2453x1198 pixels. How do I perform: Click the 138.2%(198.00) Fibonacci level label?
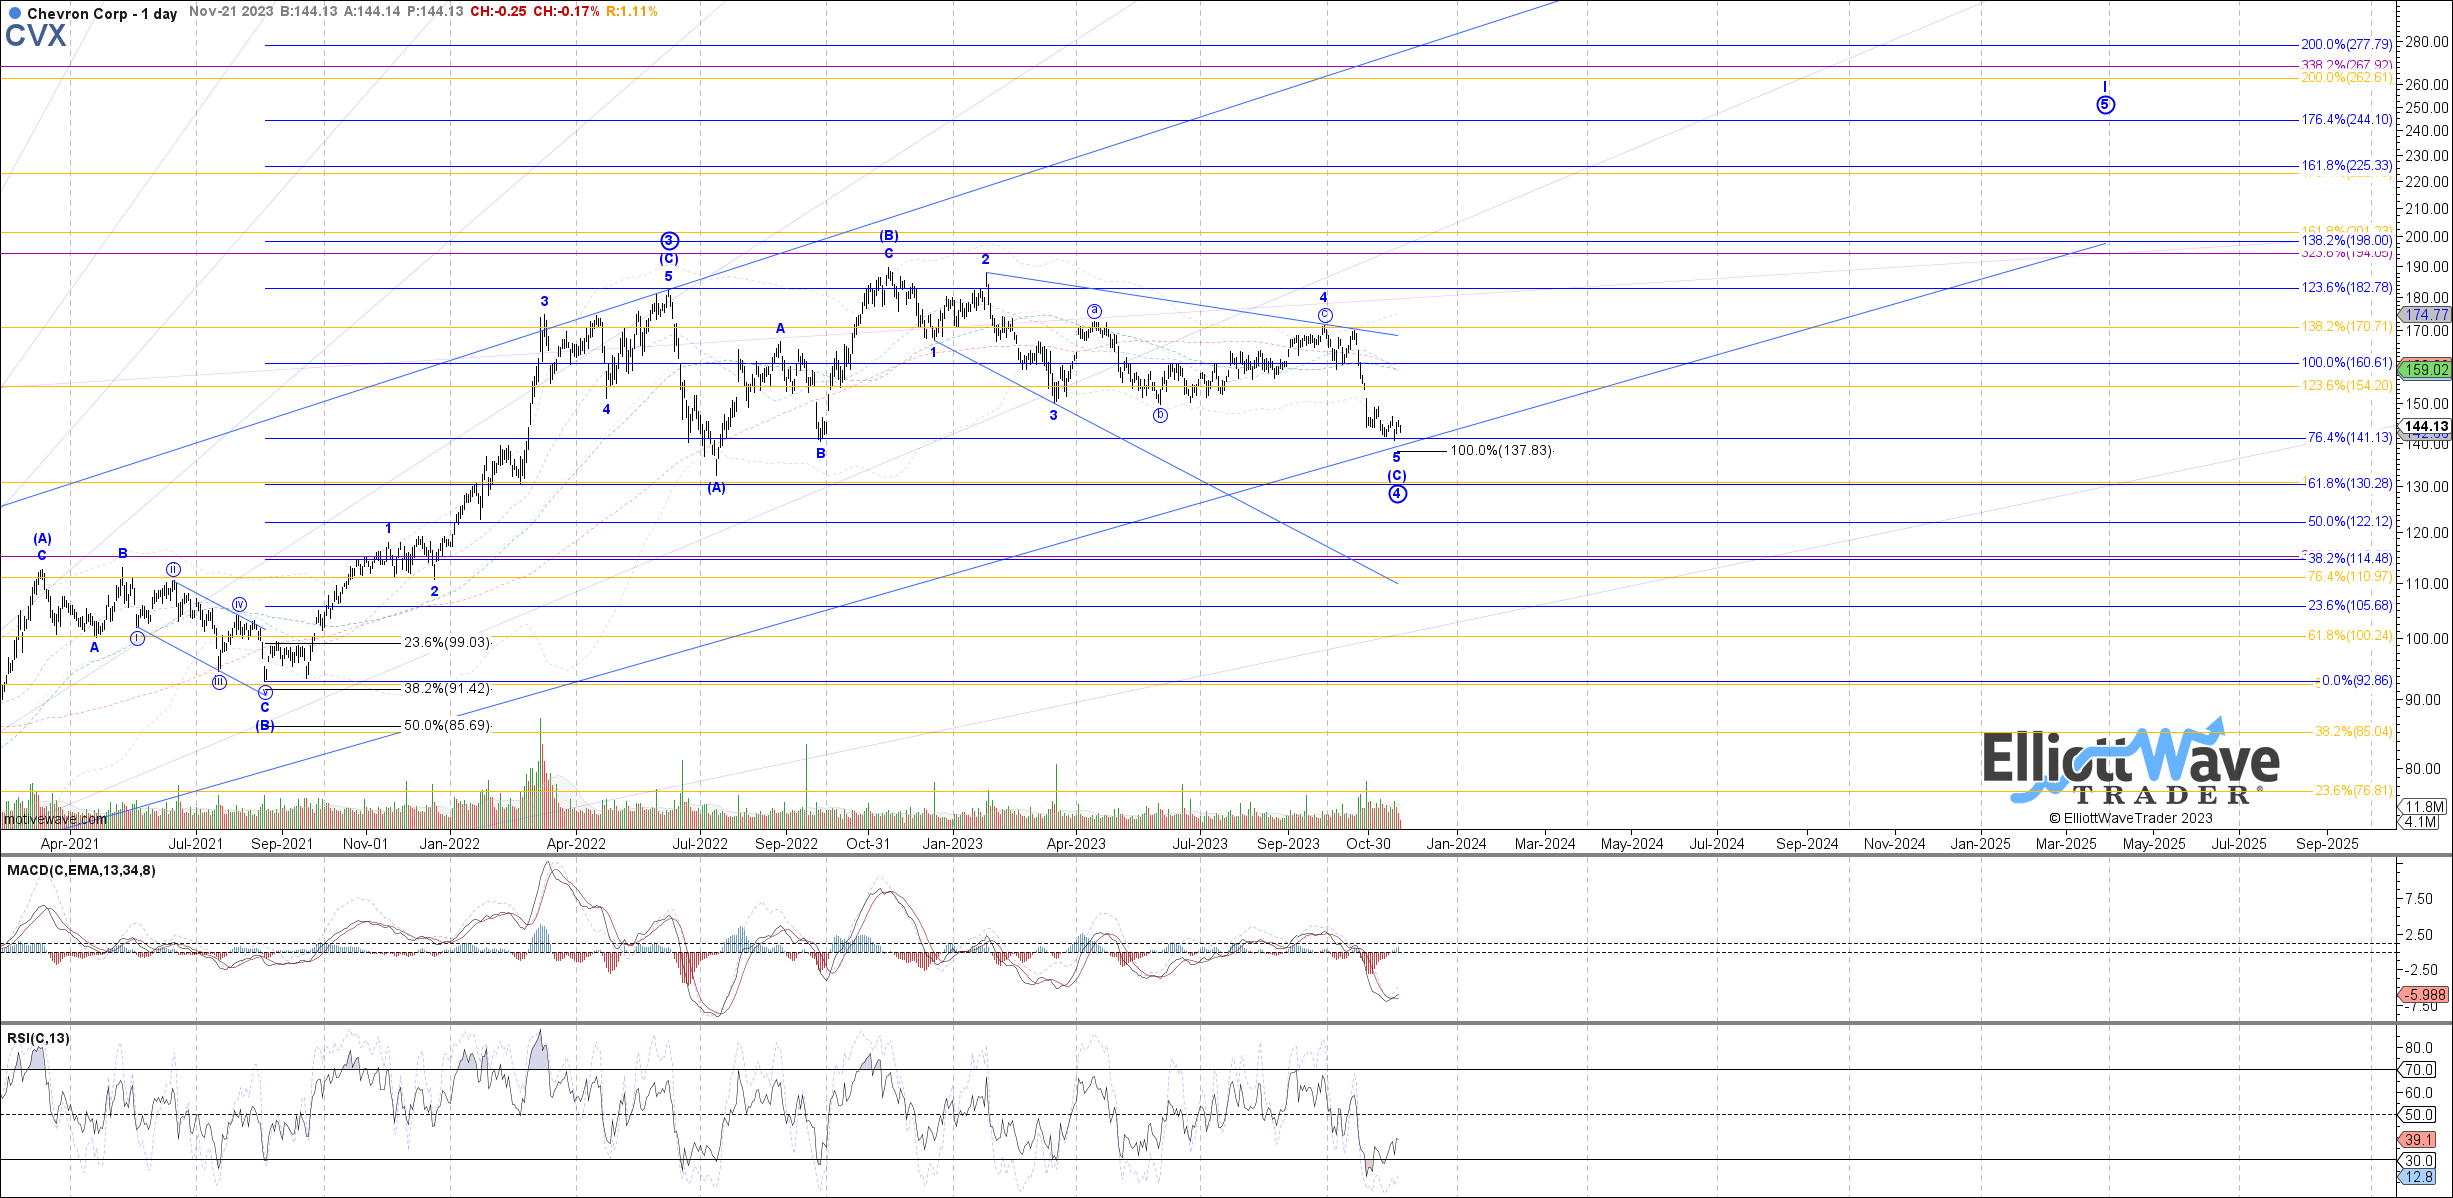coord(2346,241)
